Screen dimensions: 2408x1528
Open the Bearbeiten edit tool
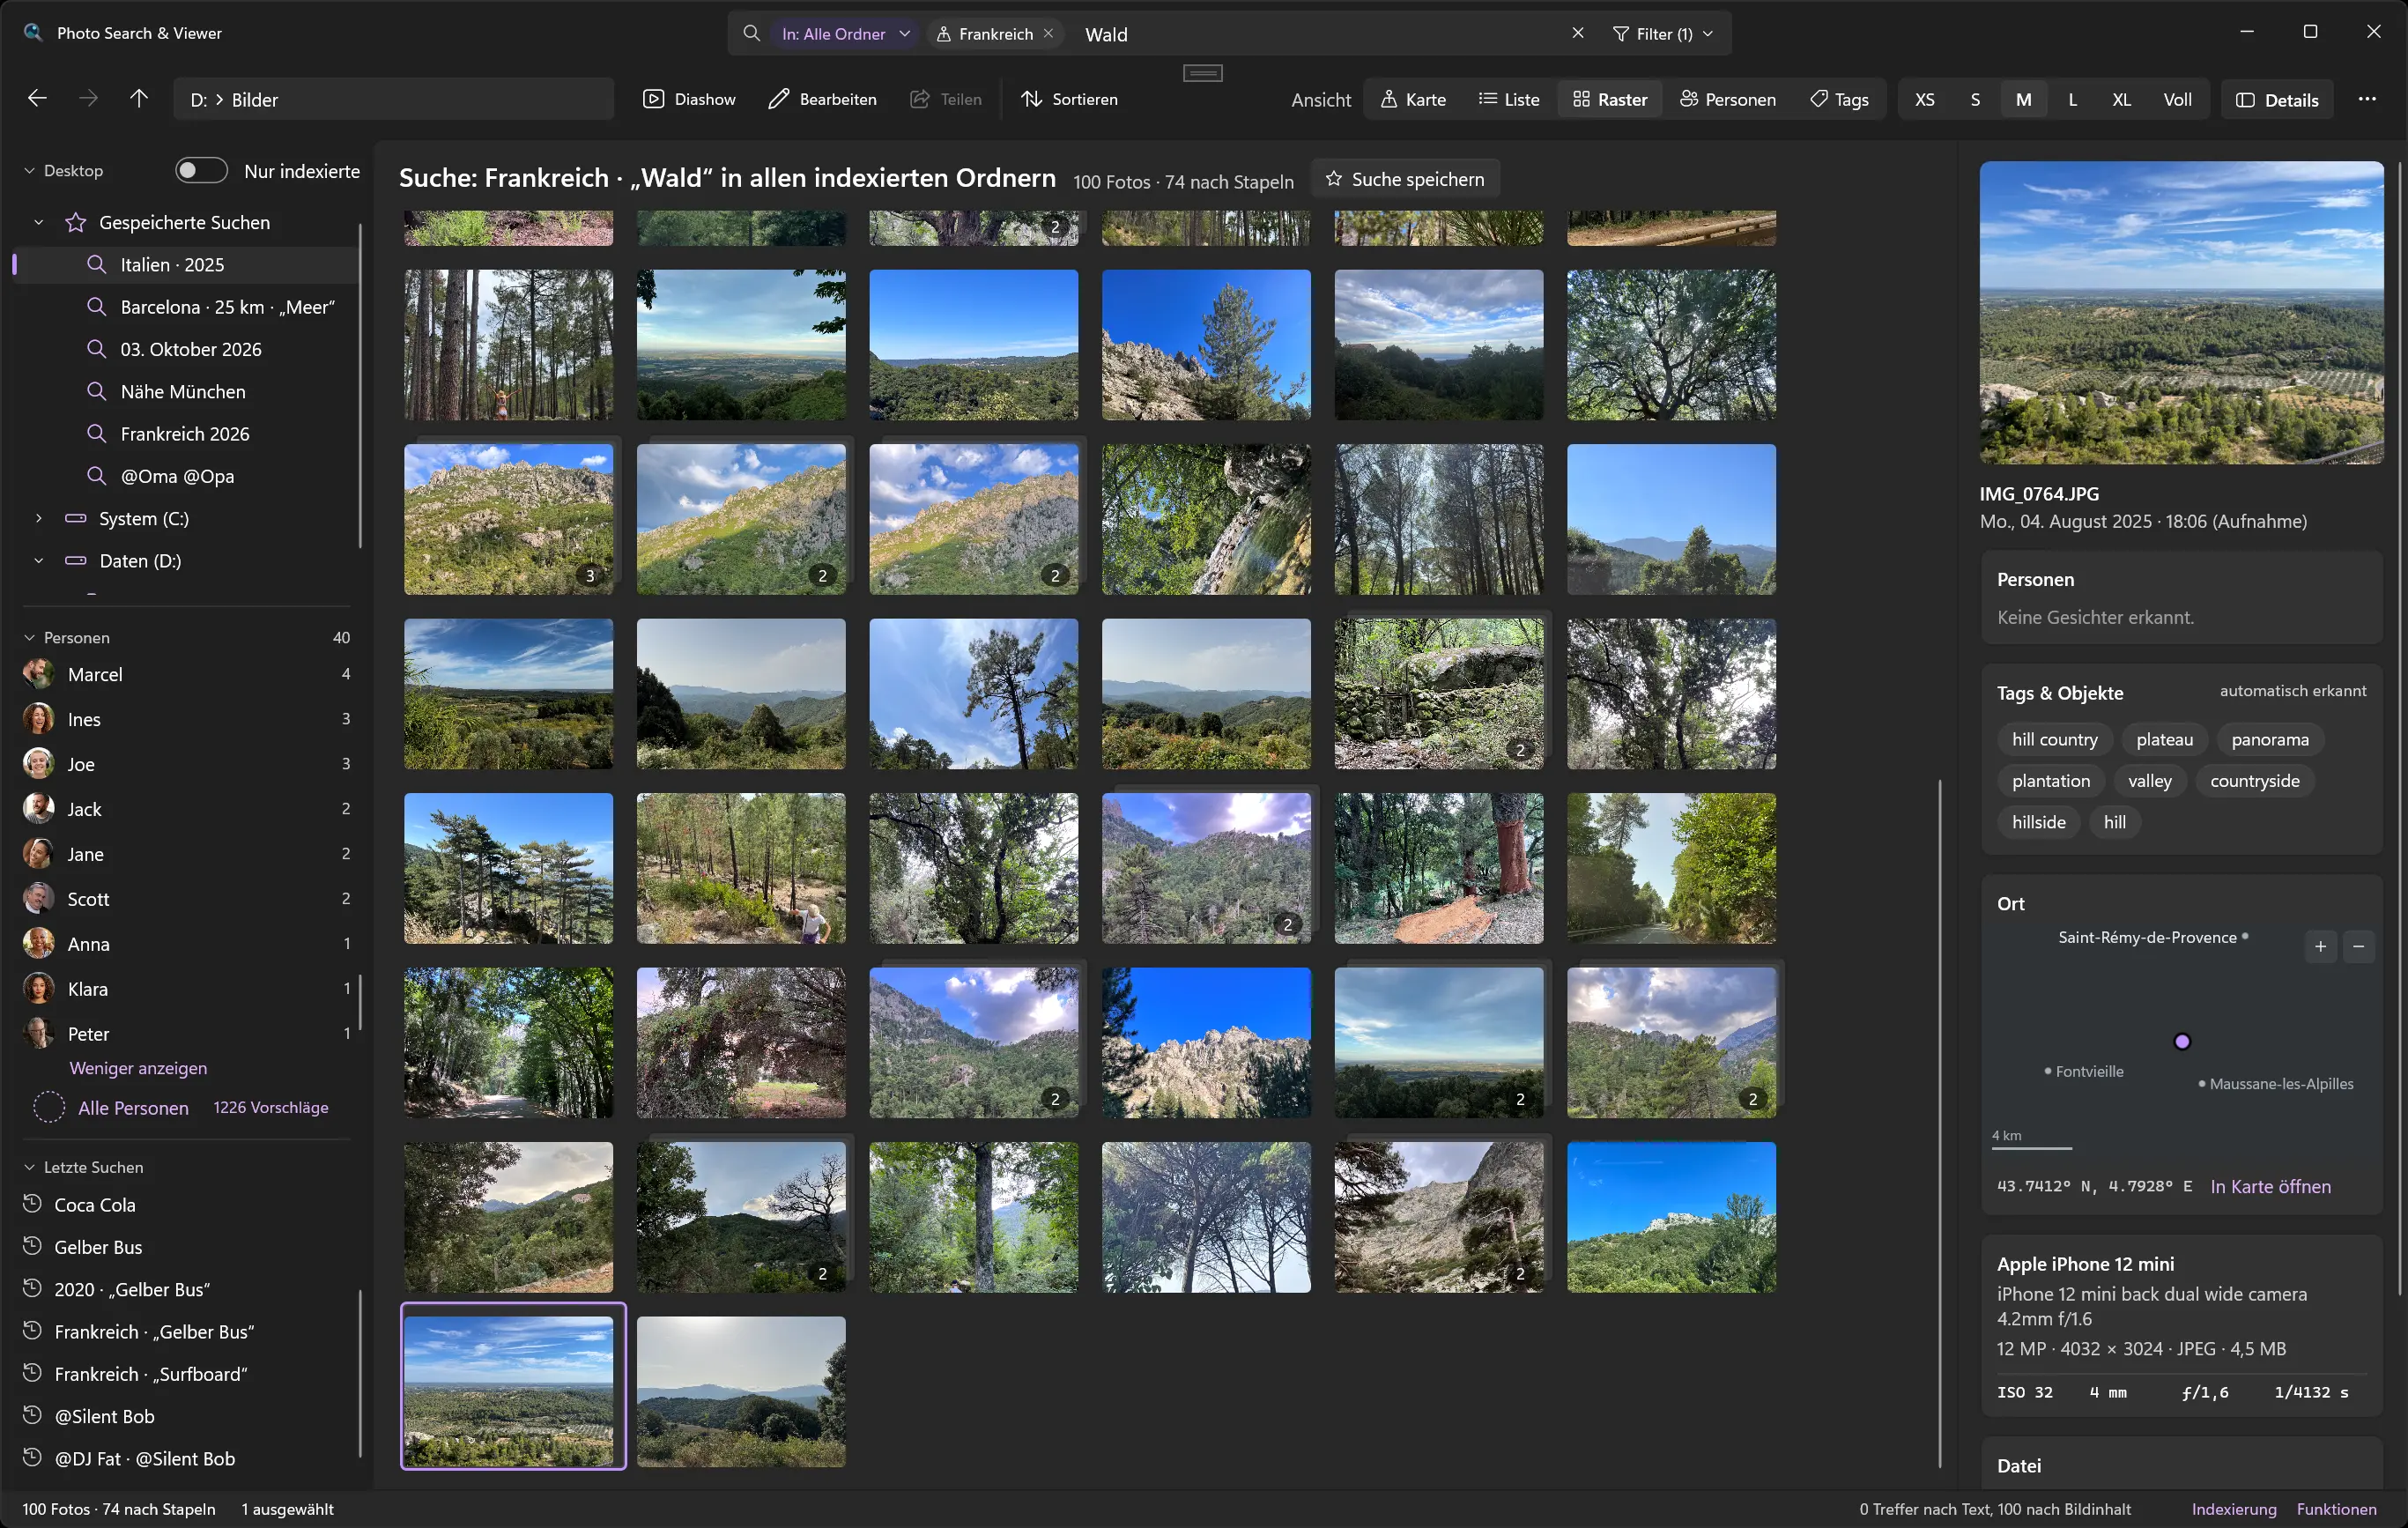click(x=822, y=99)
